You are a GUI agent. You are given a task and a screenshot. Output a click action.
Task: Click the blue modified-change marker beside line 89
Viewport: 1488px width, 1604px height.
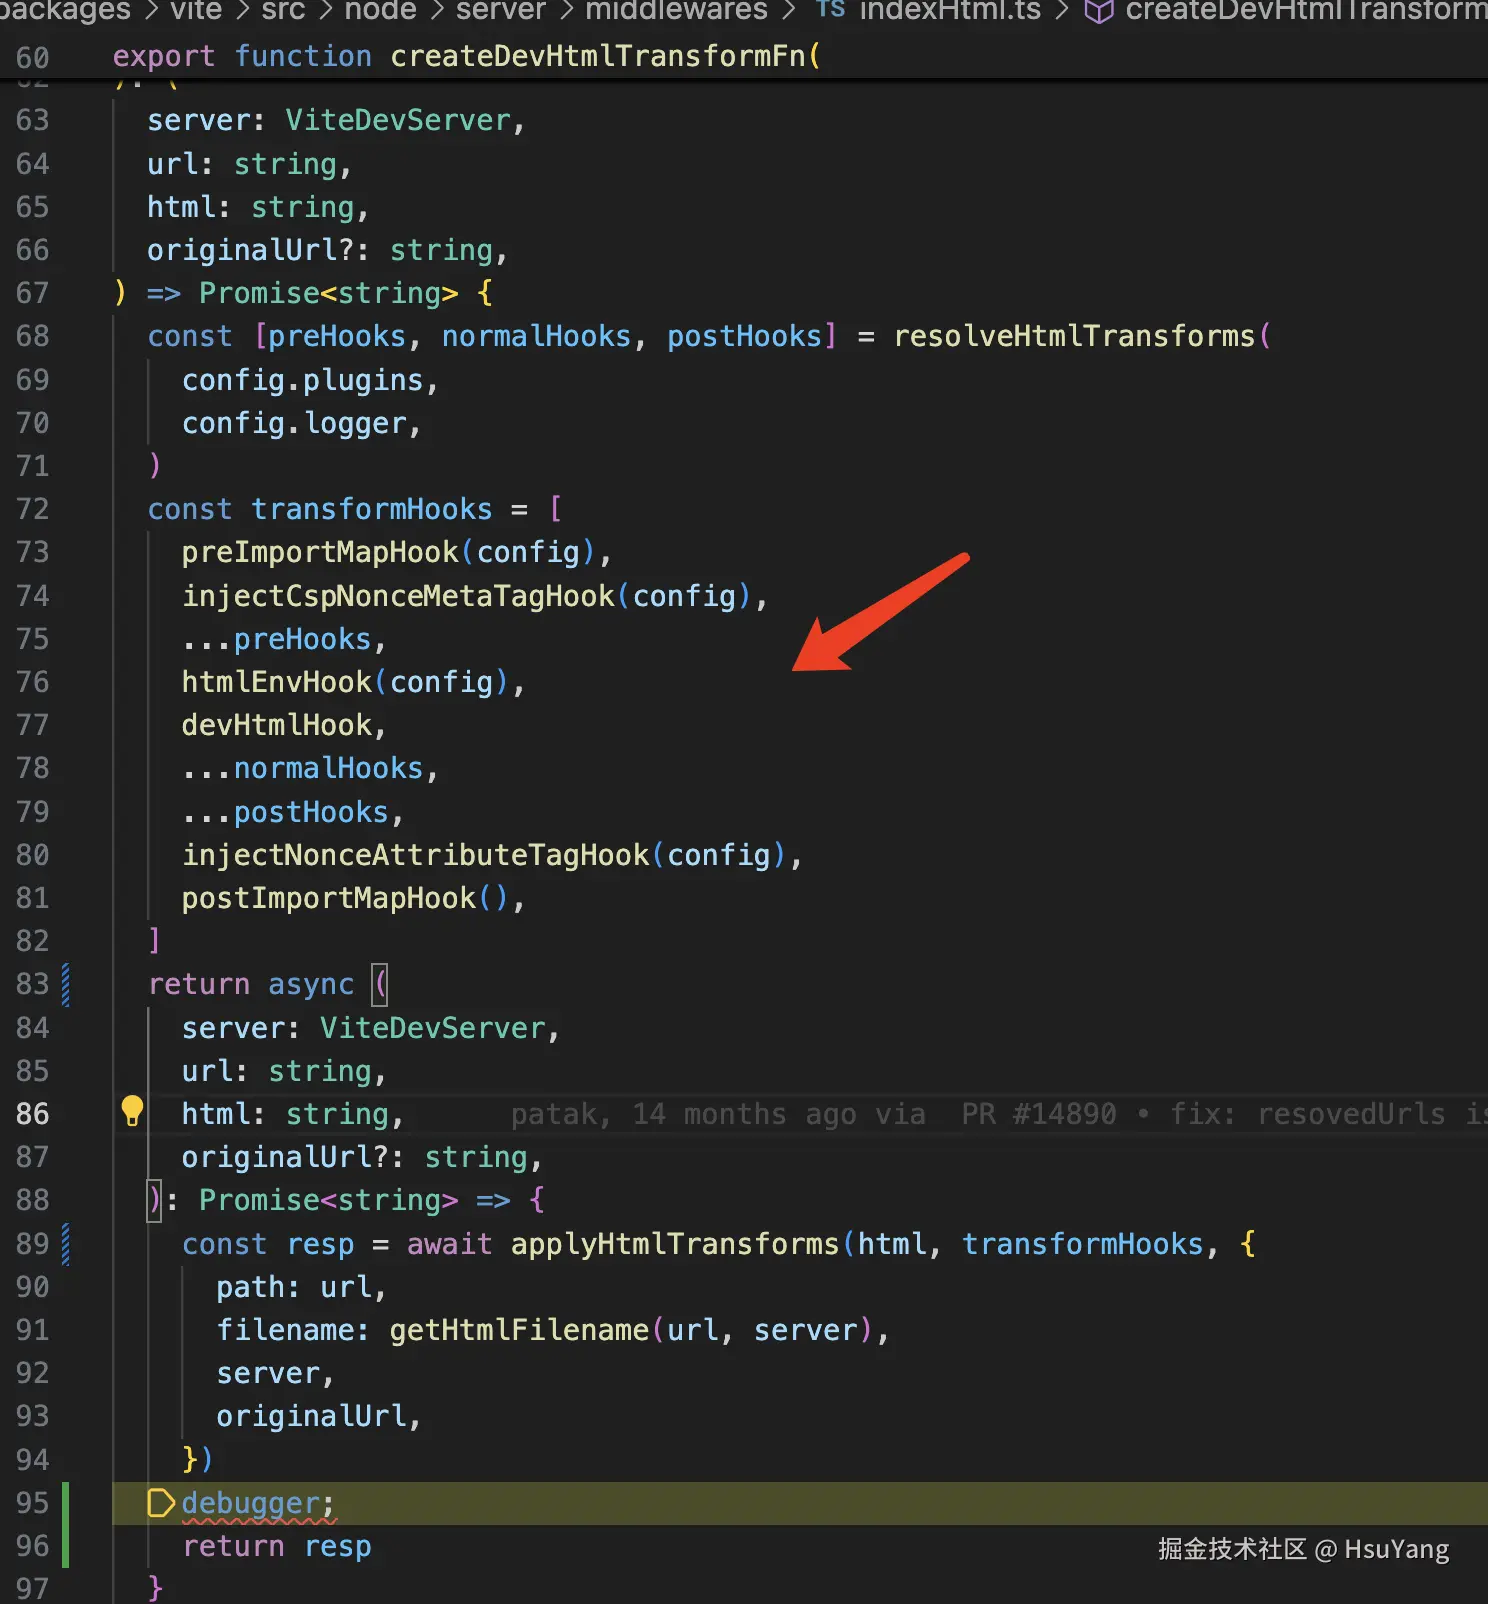point(66,1243)
